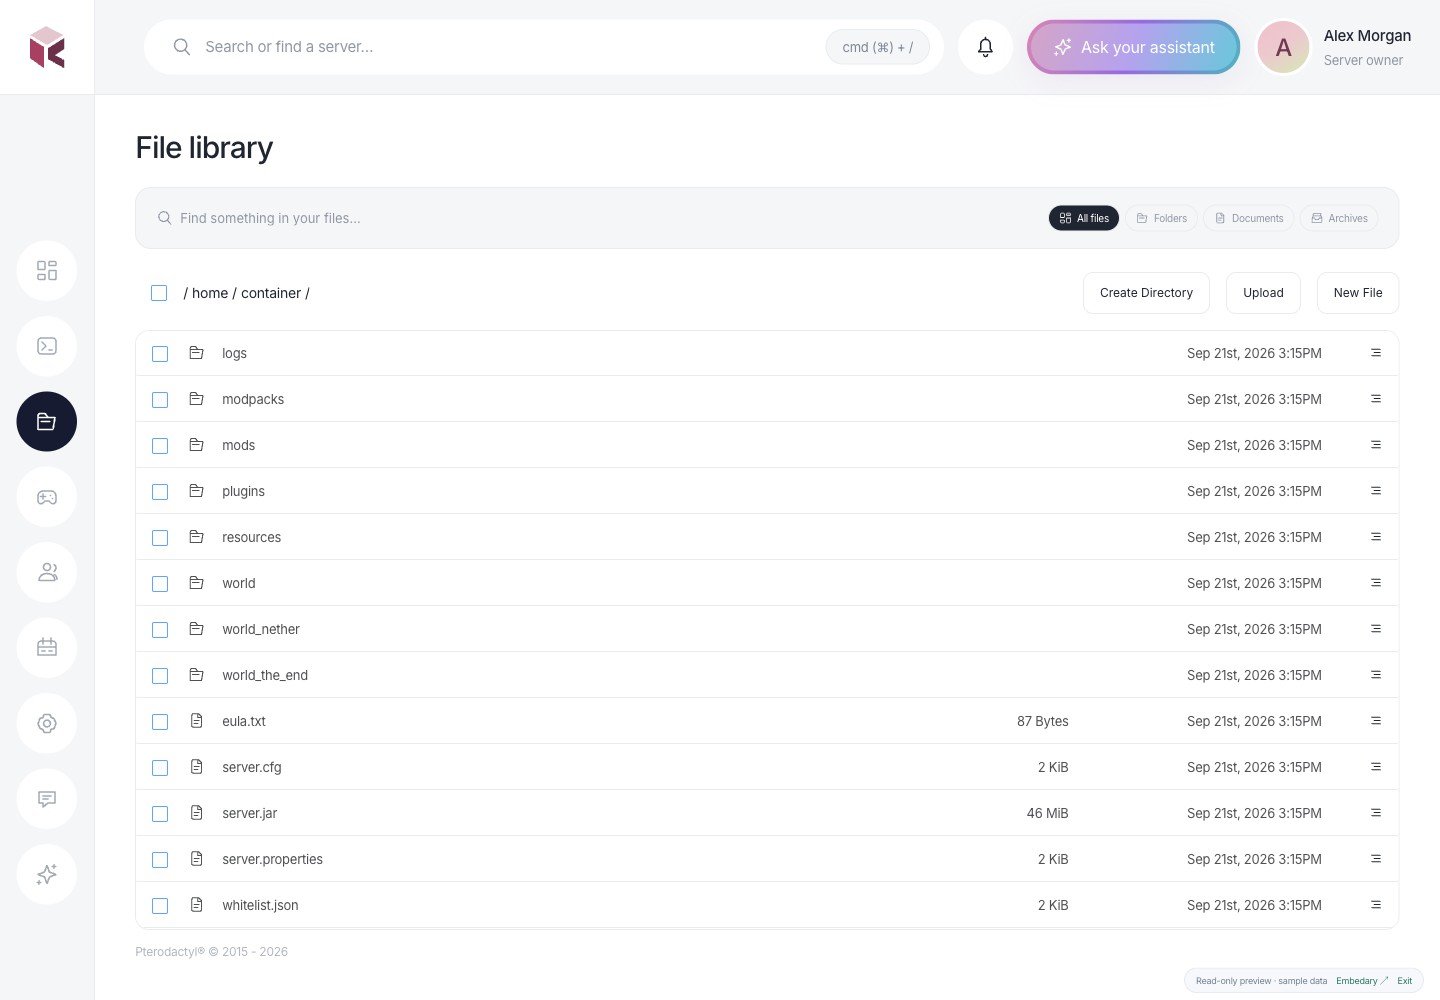Viewport: 1440px width, 1000px height.
Task: Click Ask your assistant
Action: pos(1134,47)
